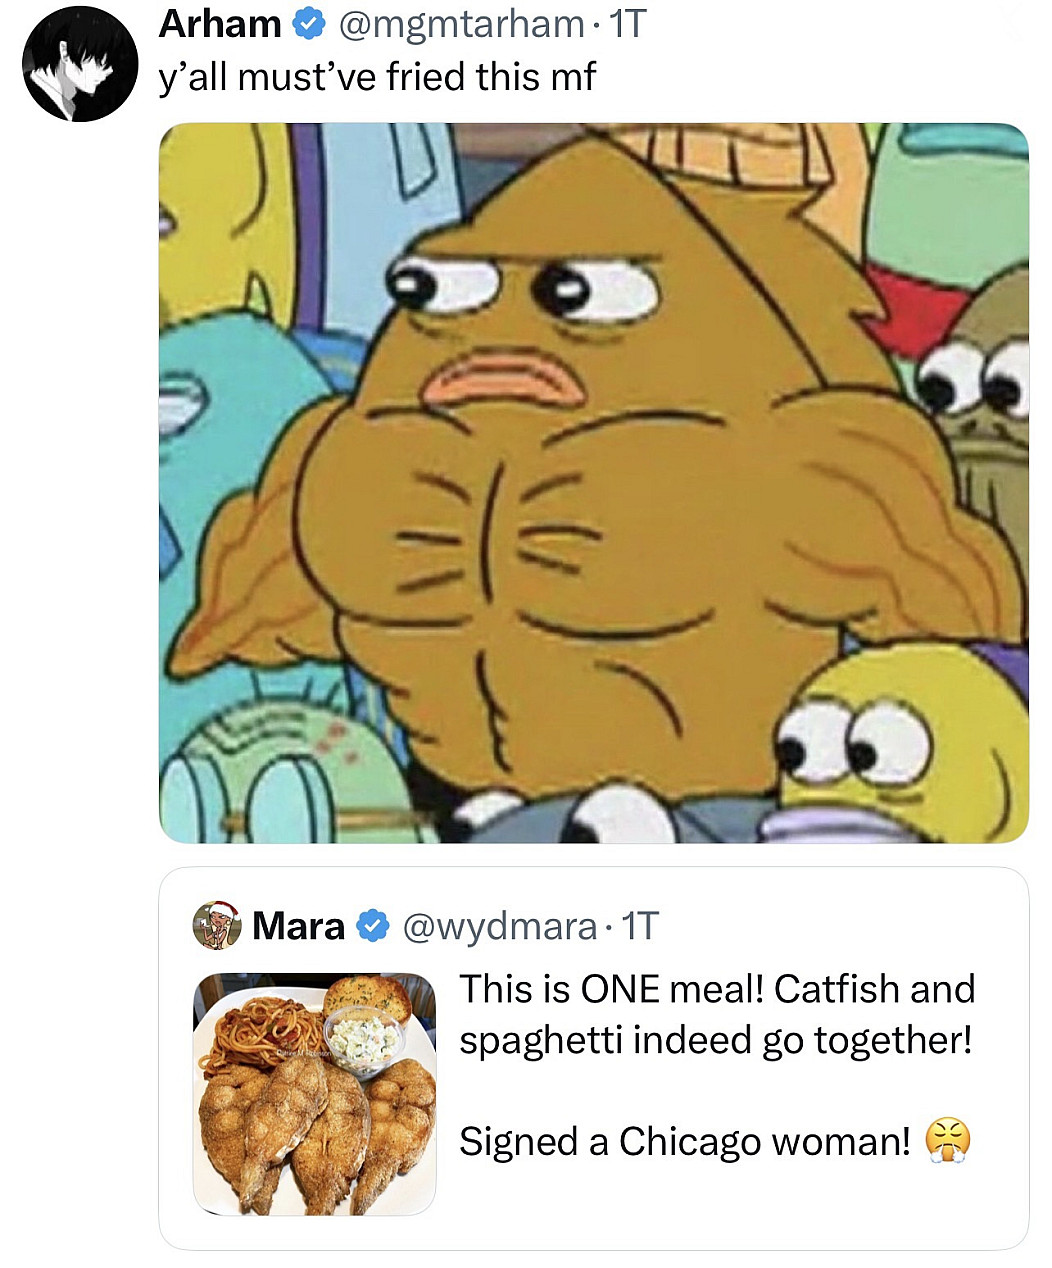Screen dimensions: 1052x1268
Task: Visit the @wydmara handle
Action: (x=499, y=926)
